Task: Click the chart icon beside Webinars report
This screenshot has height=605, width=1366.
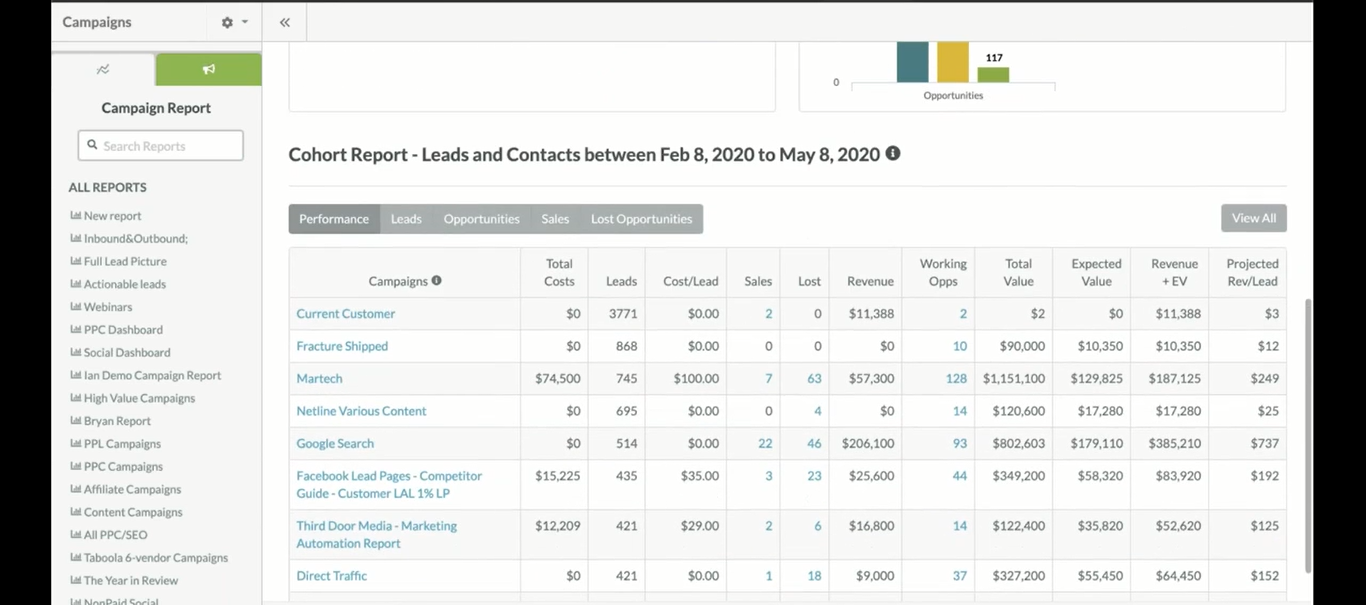Action: [75, 307]
